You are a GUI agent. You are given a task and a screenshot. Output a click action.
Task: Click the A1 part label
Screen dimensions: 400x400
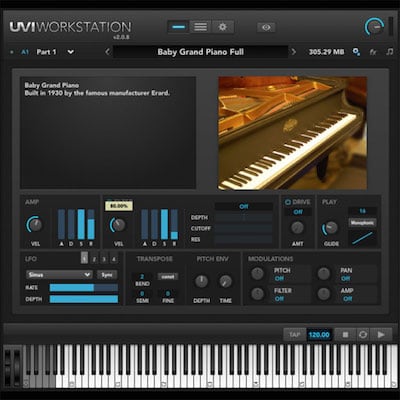pyautogui.click(x=25, y=52)
